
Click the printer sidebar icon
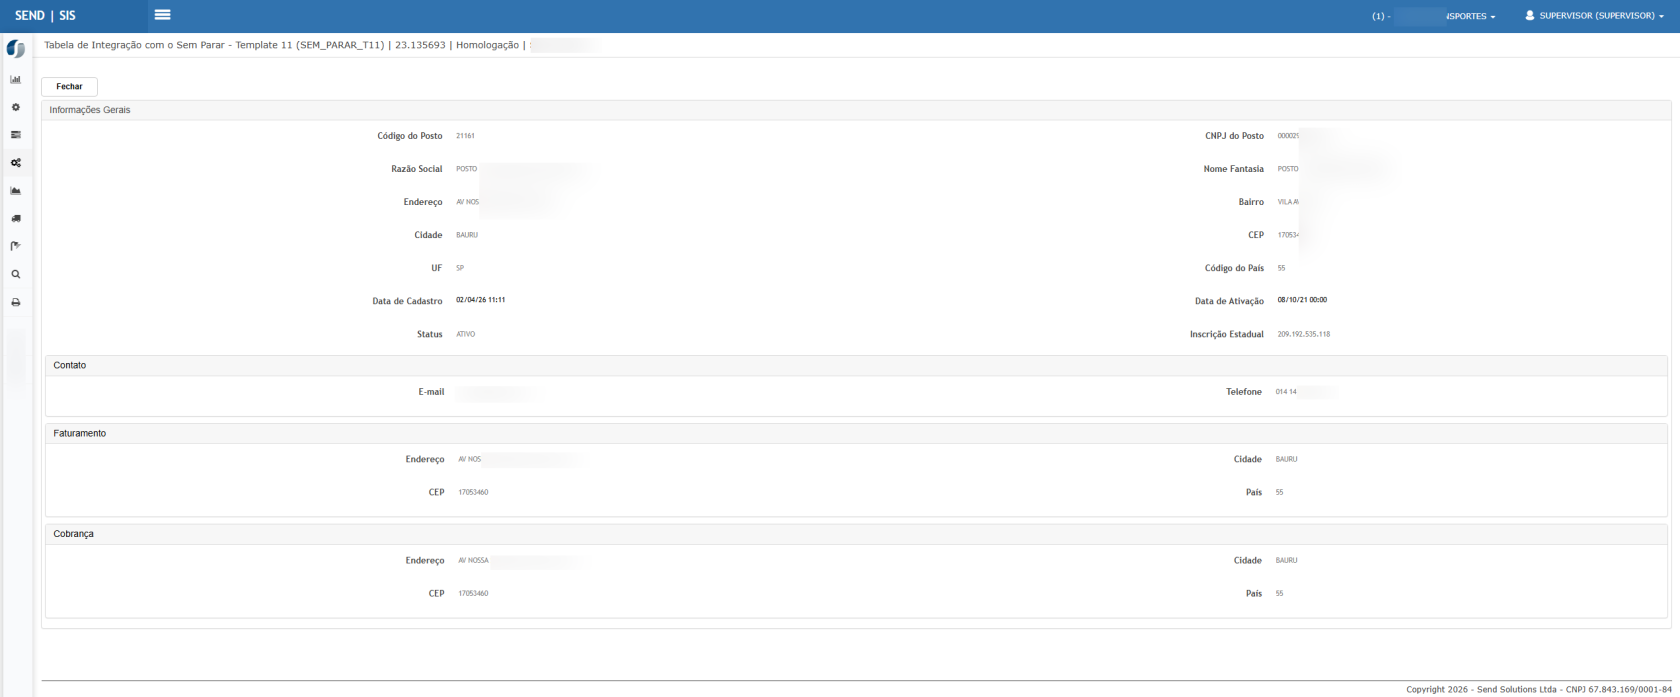[x=15, y=302]
